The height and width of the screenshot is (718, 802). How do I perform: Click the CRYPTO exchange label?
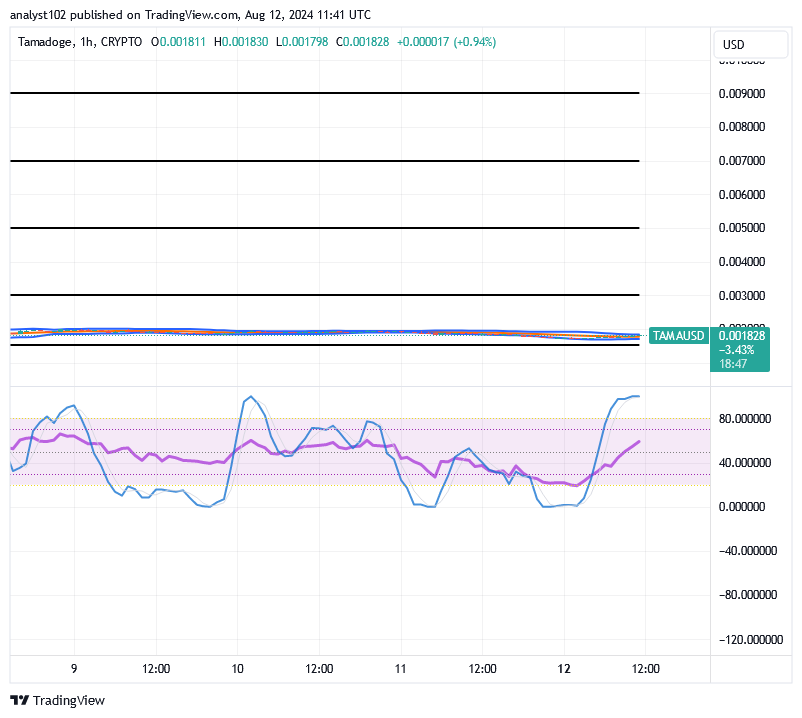pyautogui.click(x=121, y=42)
